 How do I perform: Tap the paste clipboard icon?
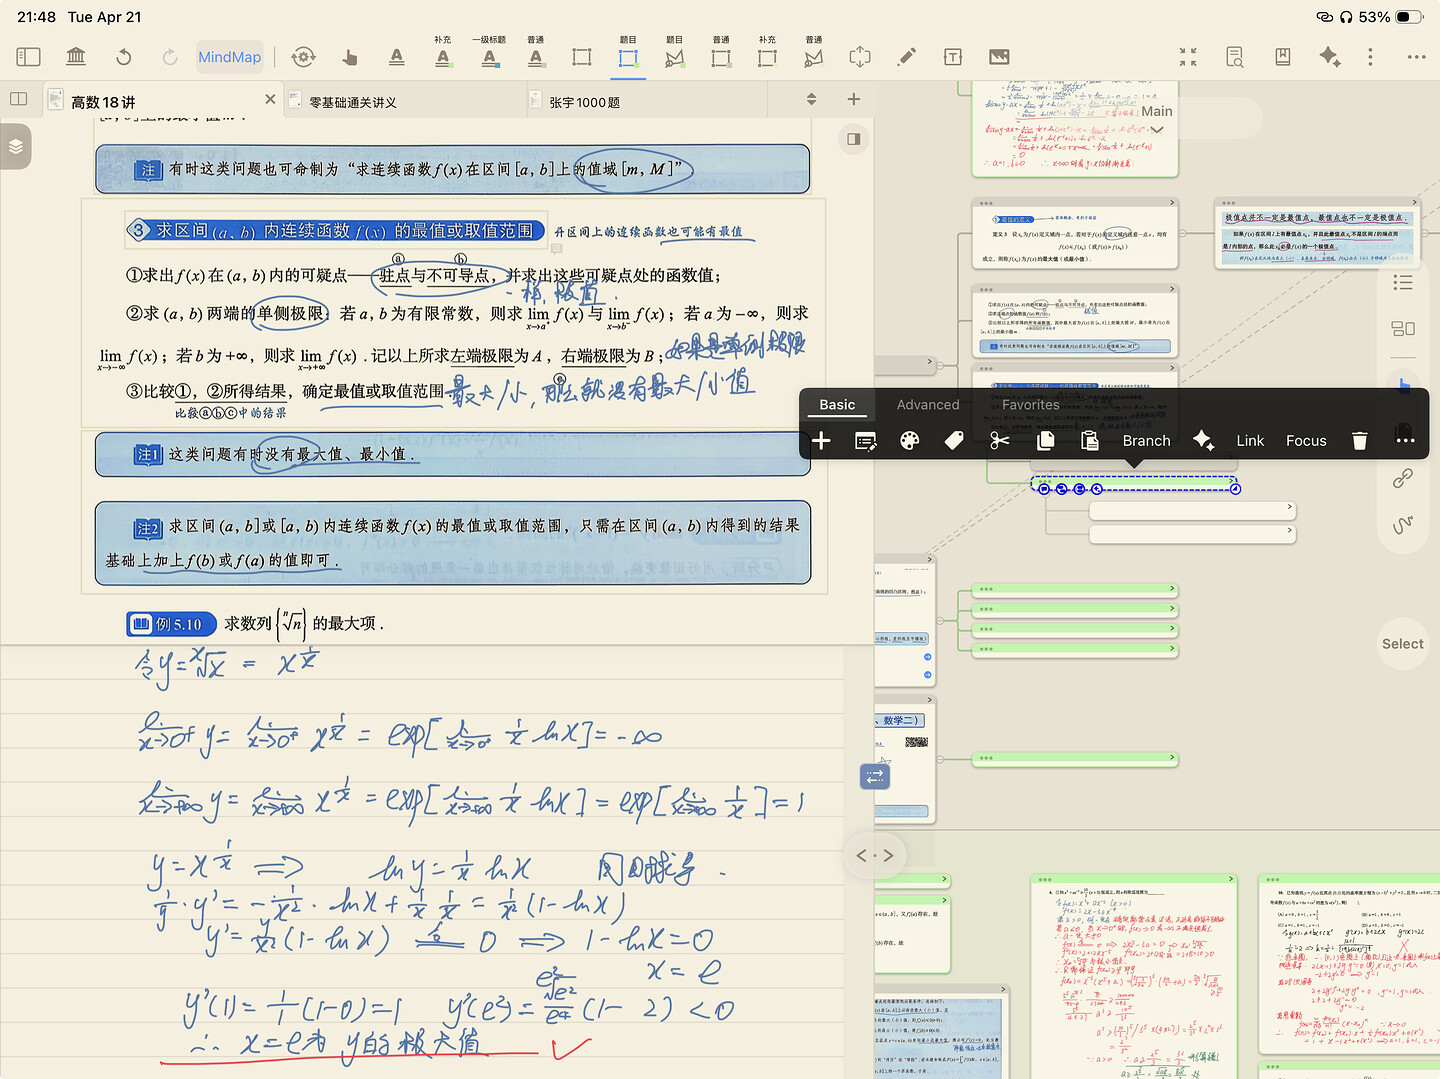pos(1090,441)
